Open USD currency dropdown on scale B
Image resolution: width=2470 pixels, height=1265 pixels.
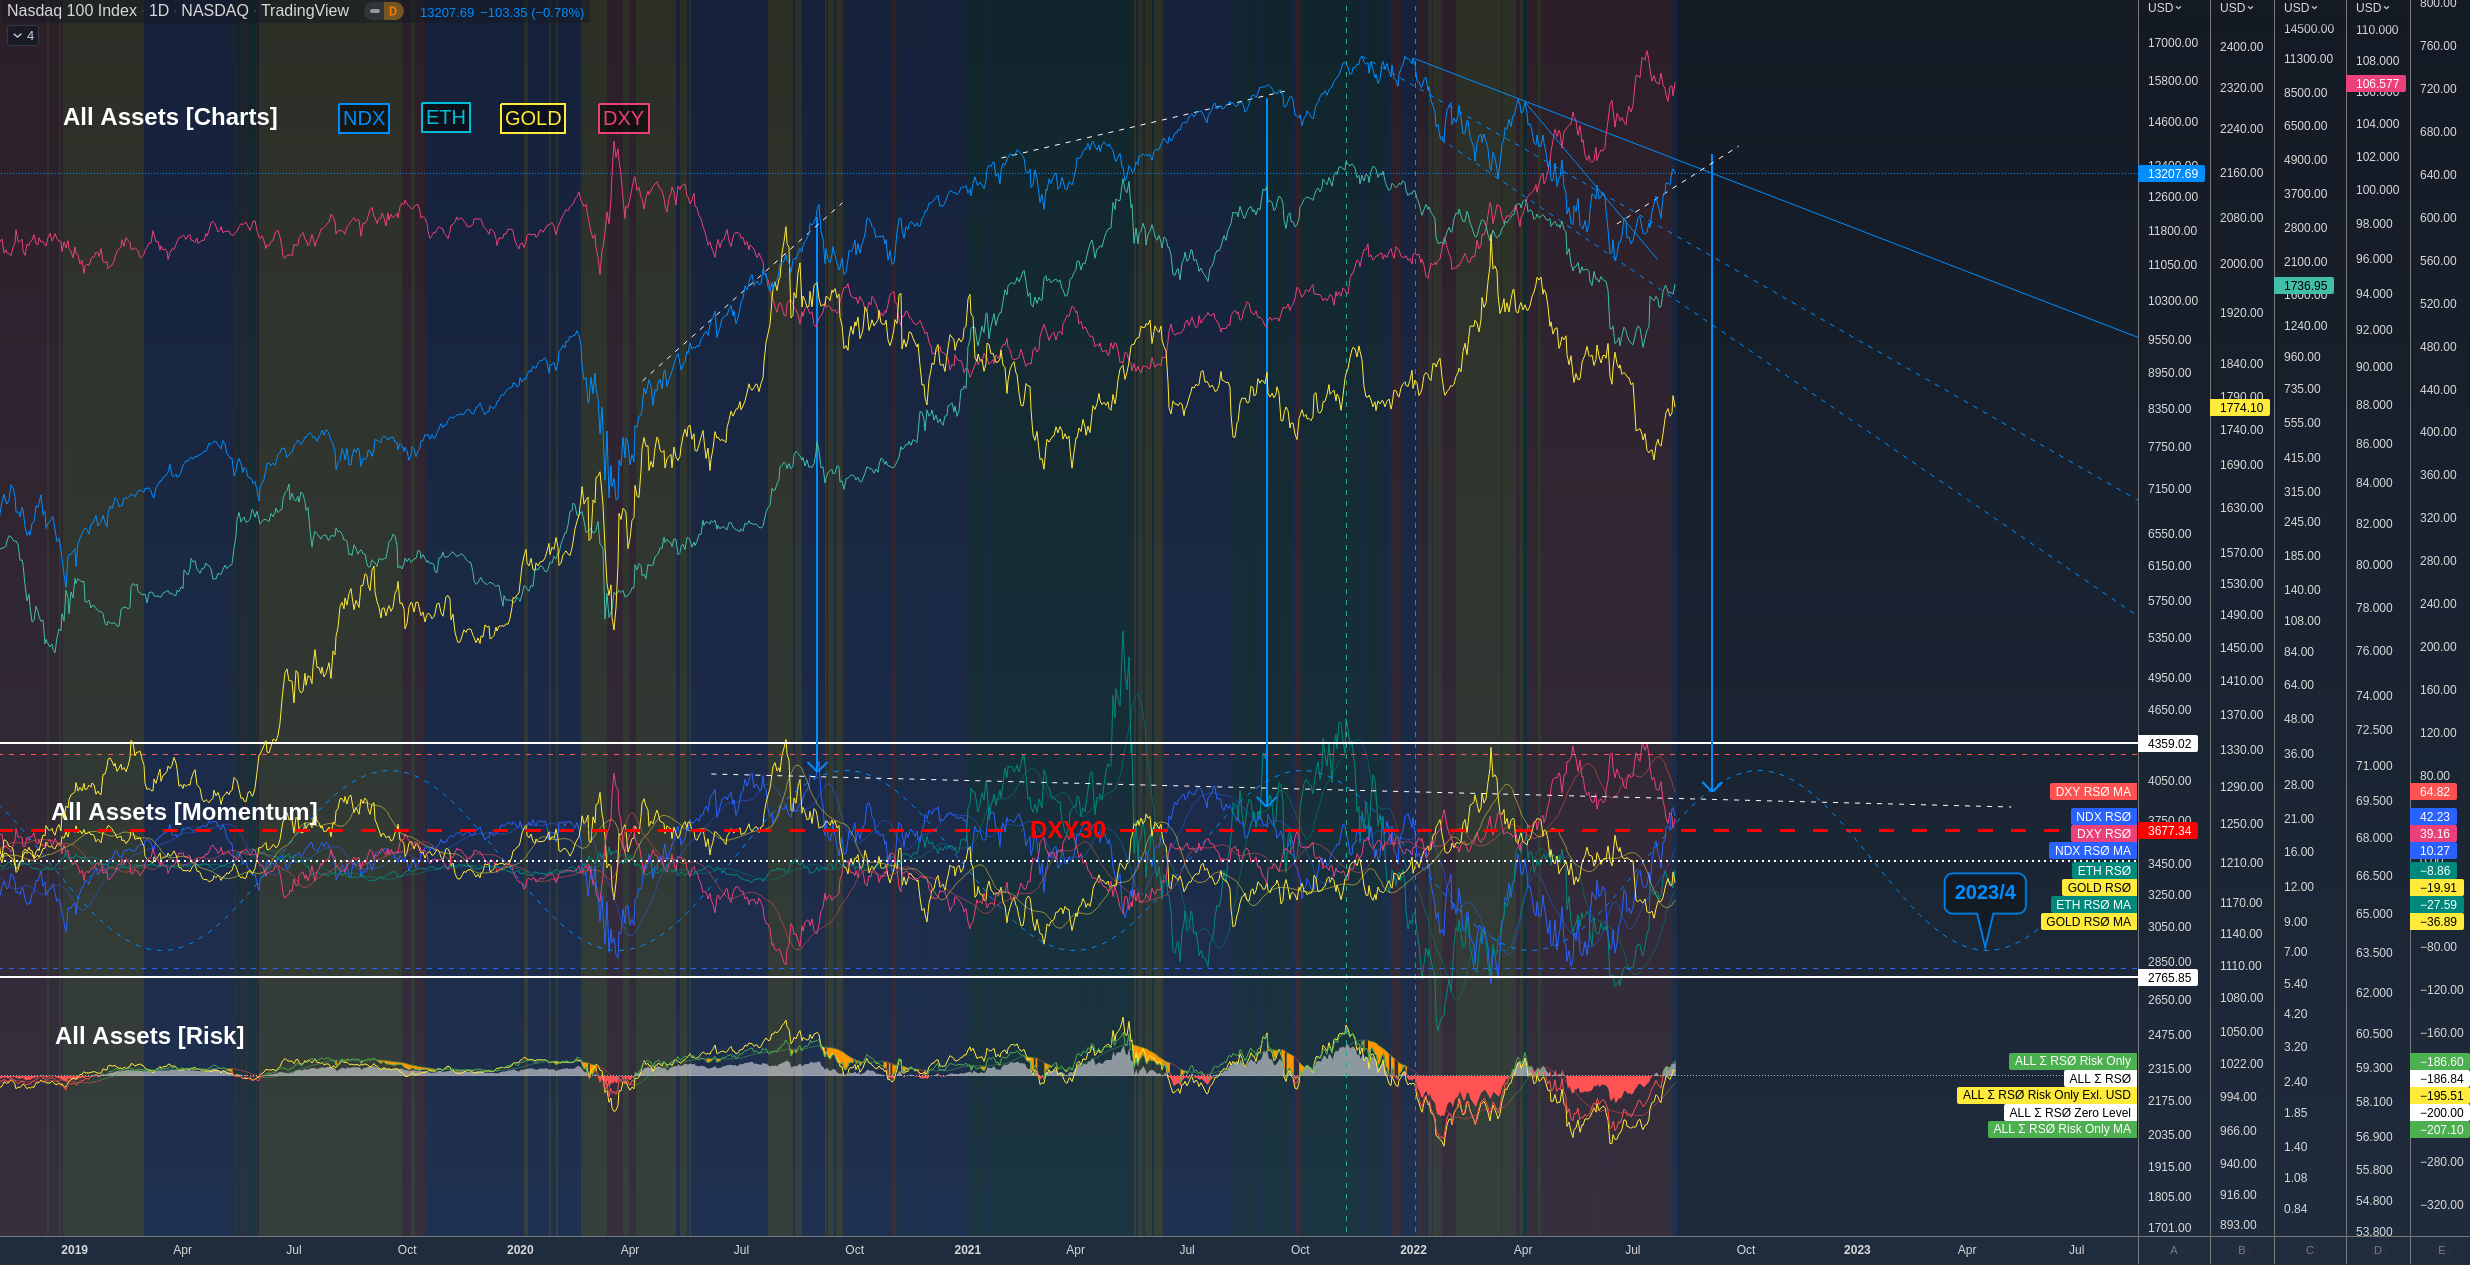point(2237,8)
